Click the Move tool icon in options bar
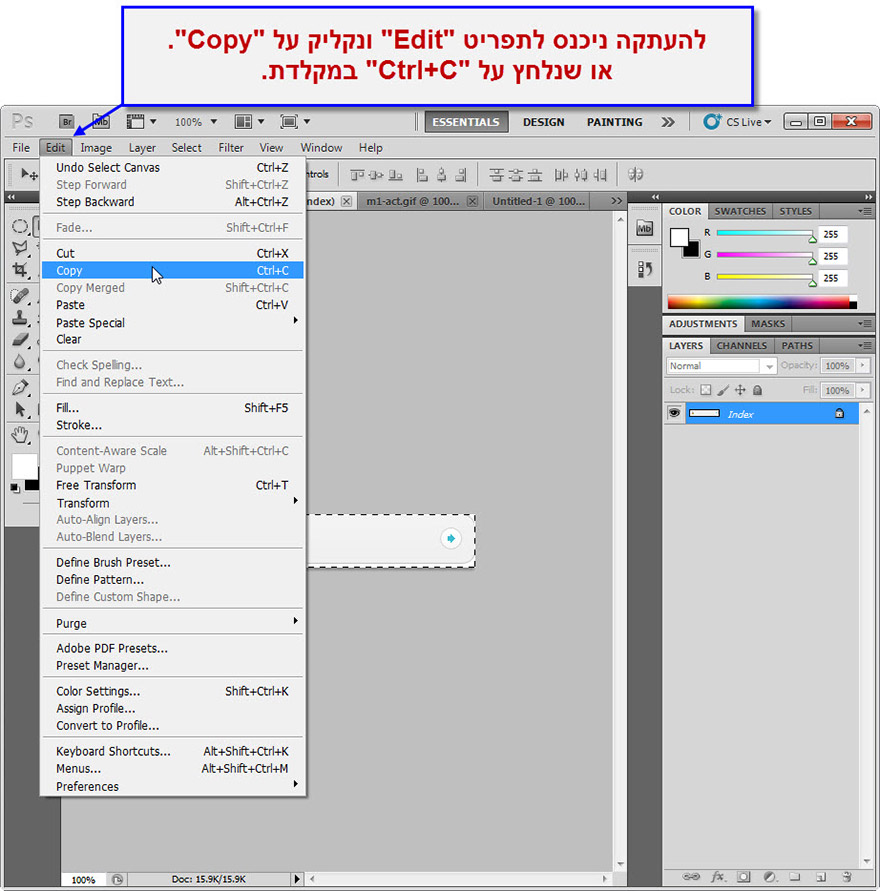 tap(29, 174)
